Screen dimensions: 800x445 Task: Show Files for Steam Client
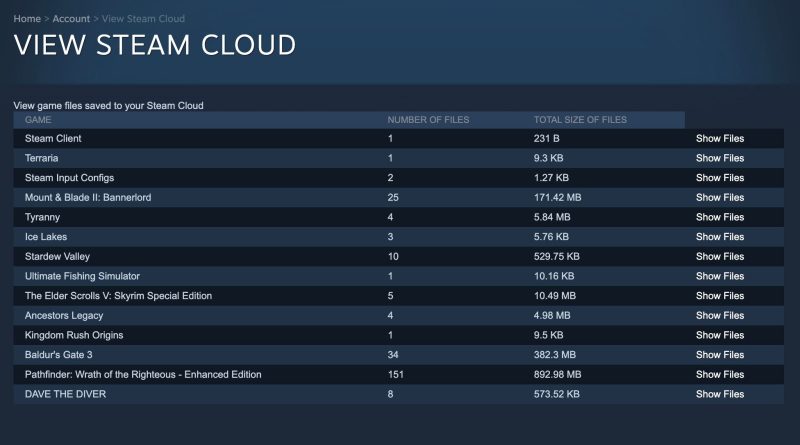click(720, 138)
